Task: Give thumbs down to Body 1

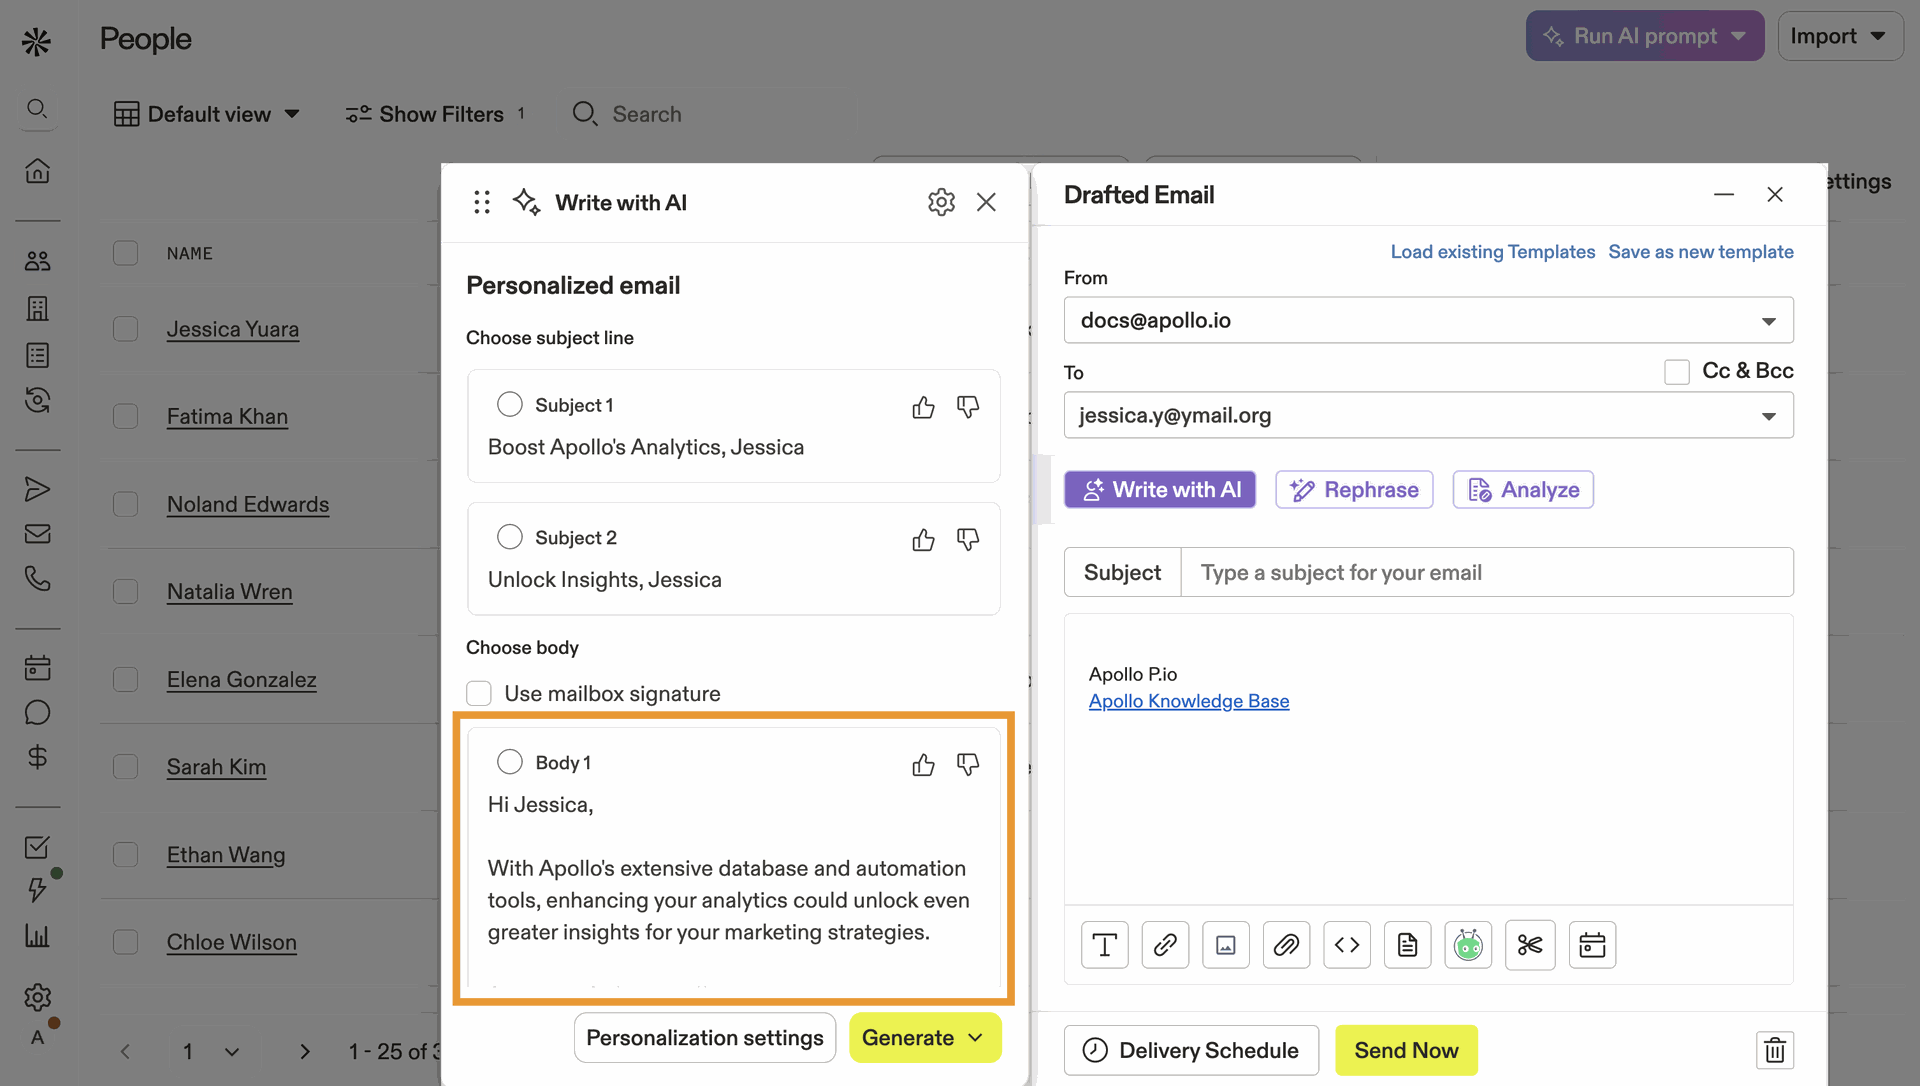Action: [x=968, y=764]
